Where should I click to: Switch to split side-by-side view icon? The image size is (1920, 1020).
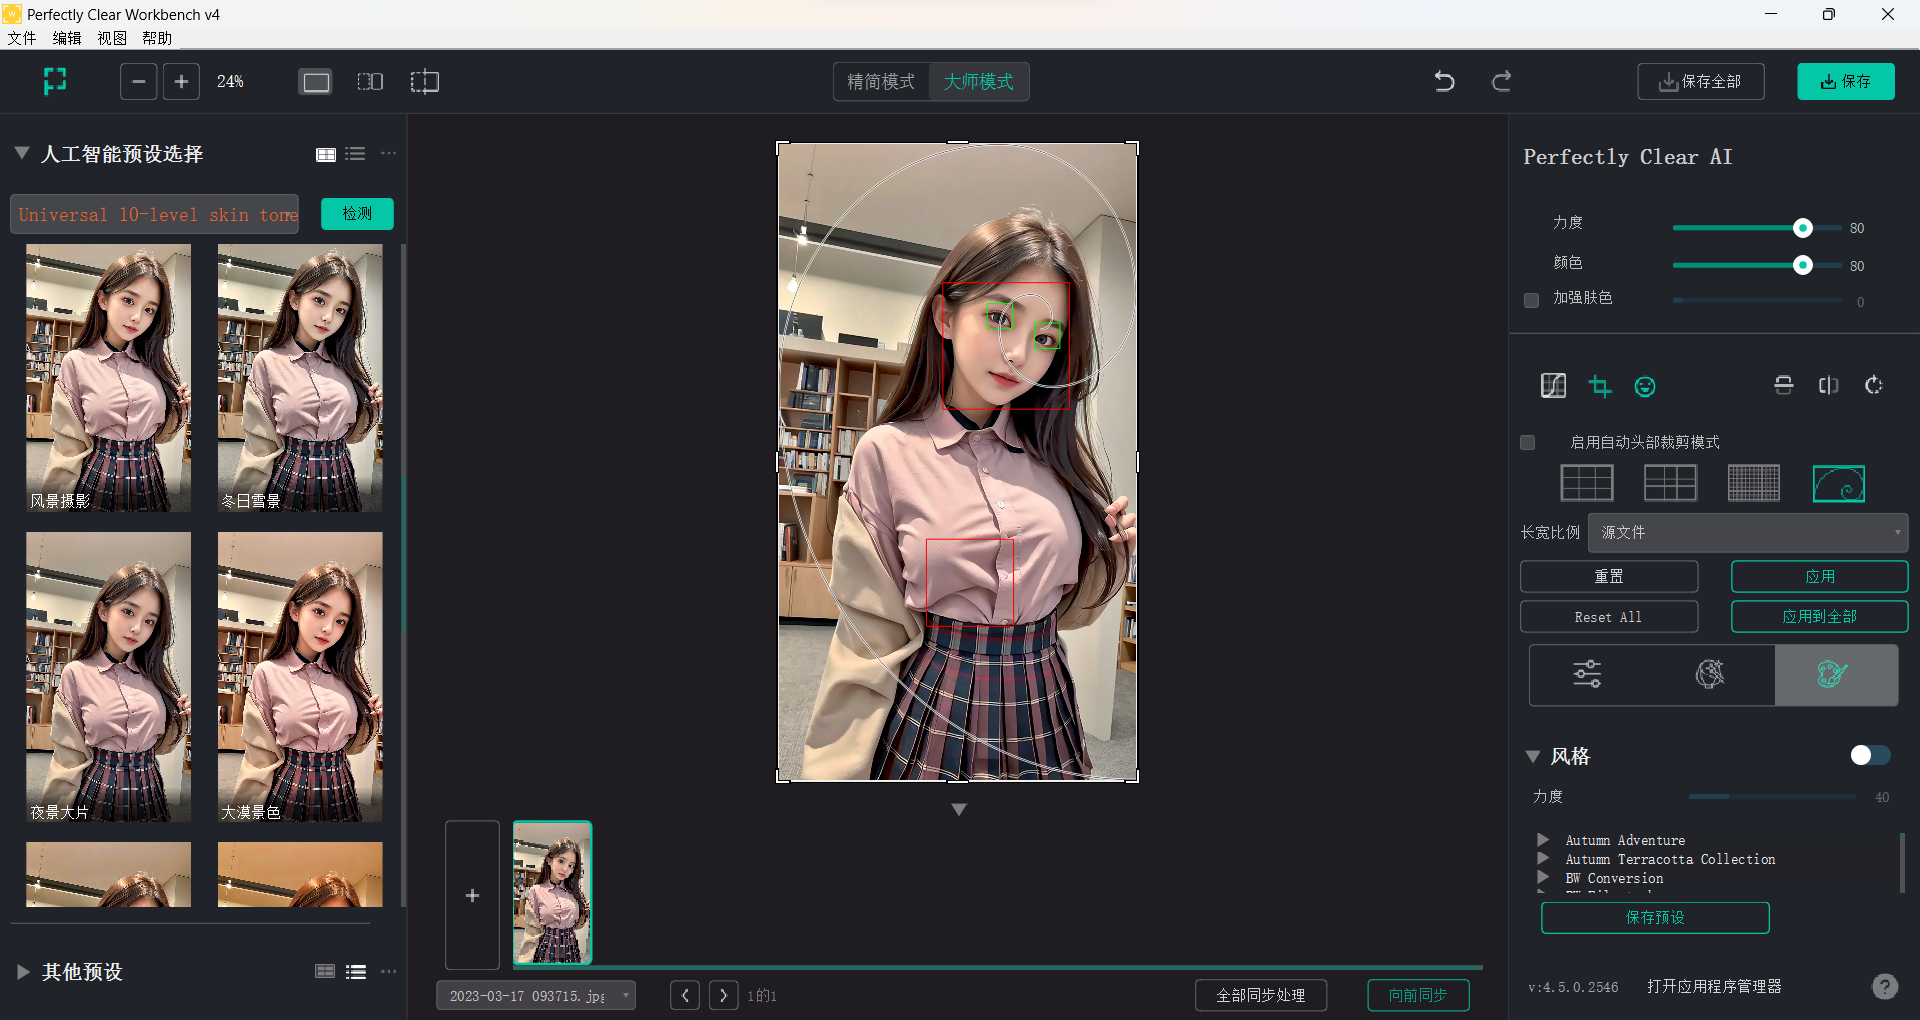coord(370,81)
